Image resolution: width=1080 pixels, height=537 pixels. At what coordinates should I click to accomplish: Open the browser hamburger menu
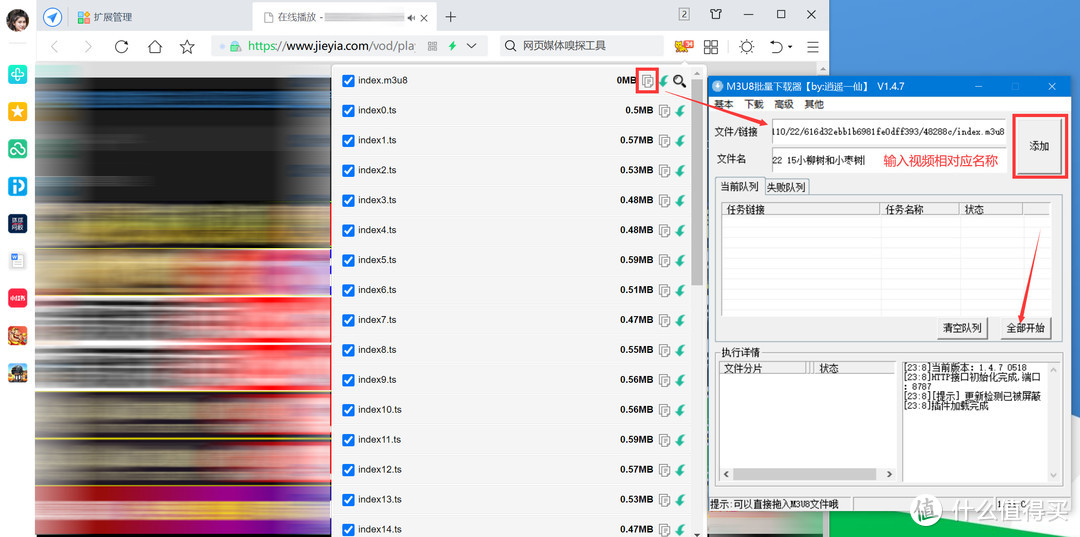813,47
